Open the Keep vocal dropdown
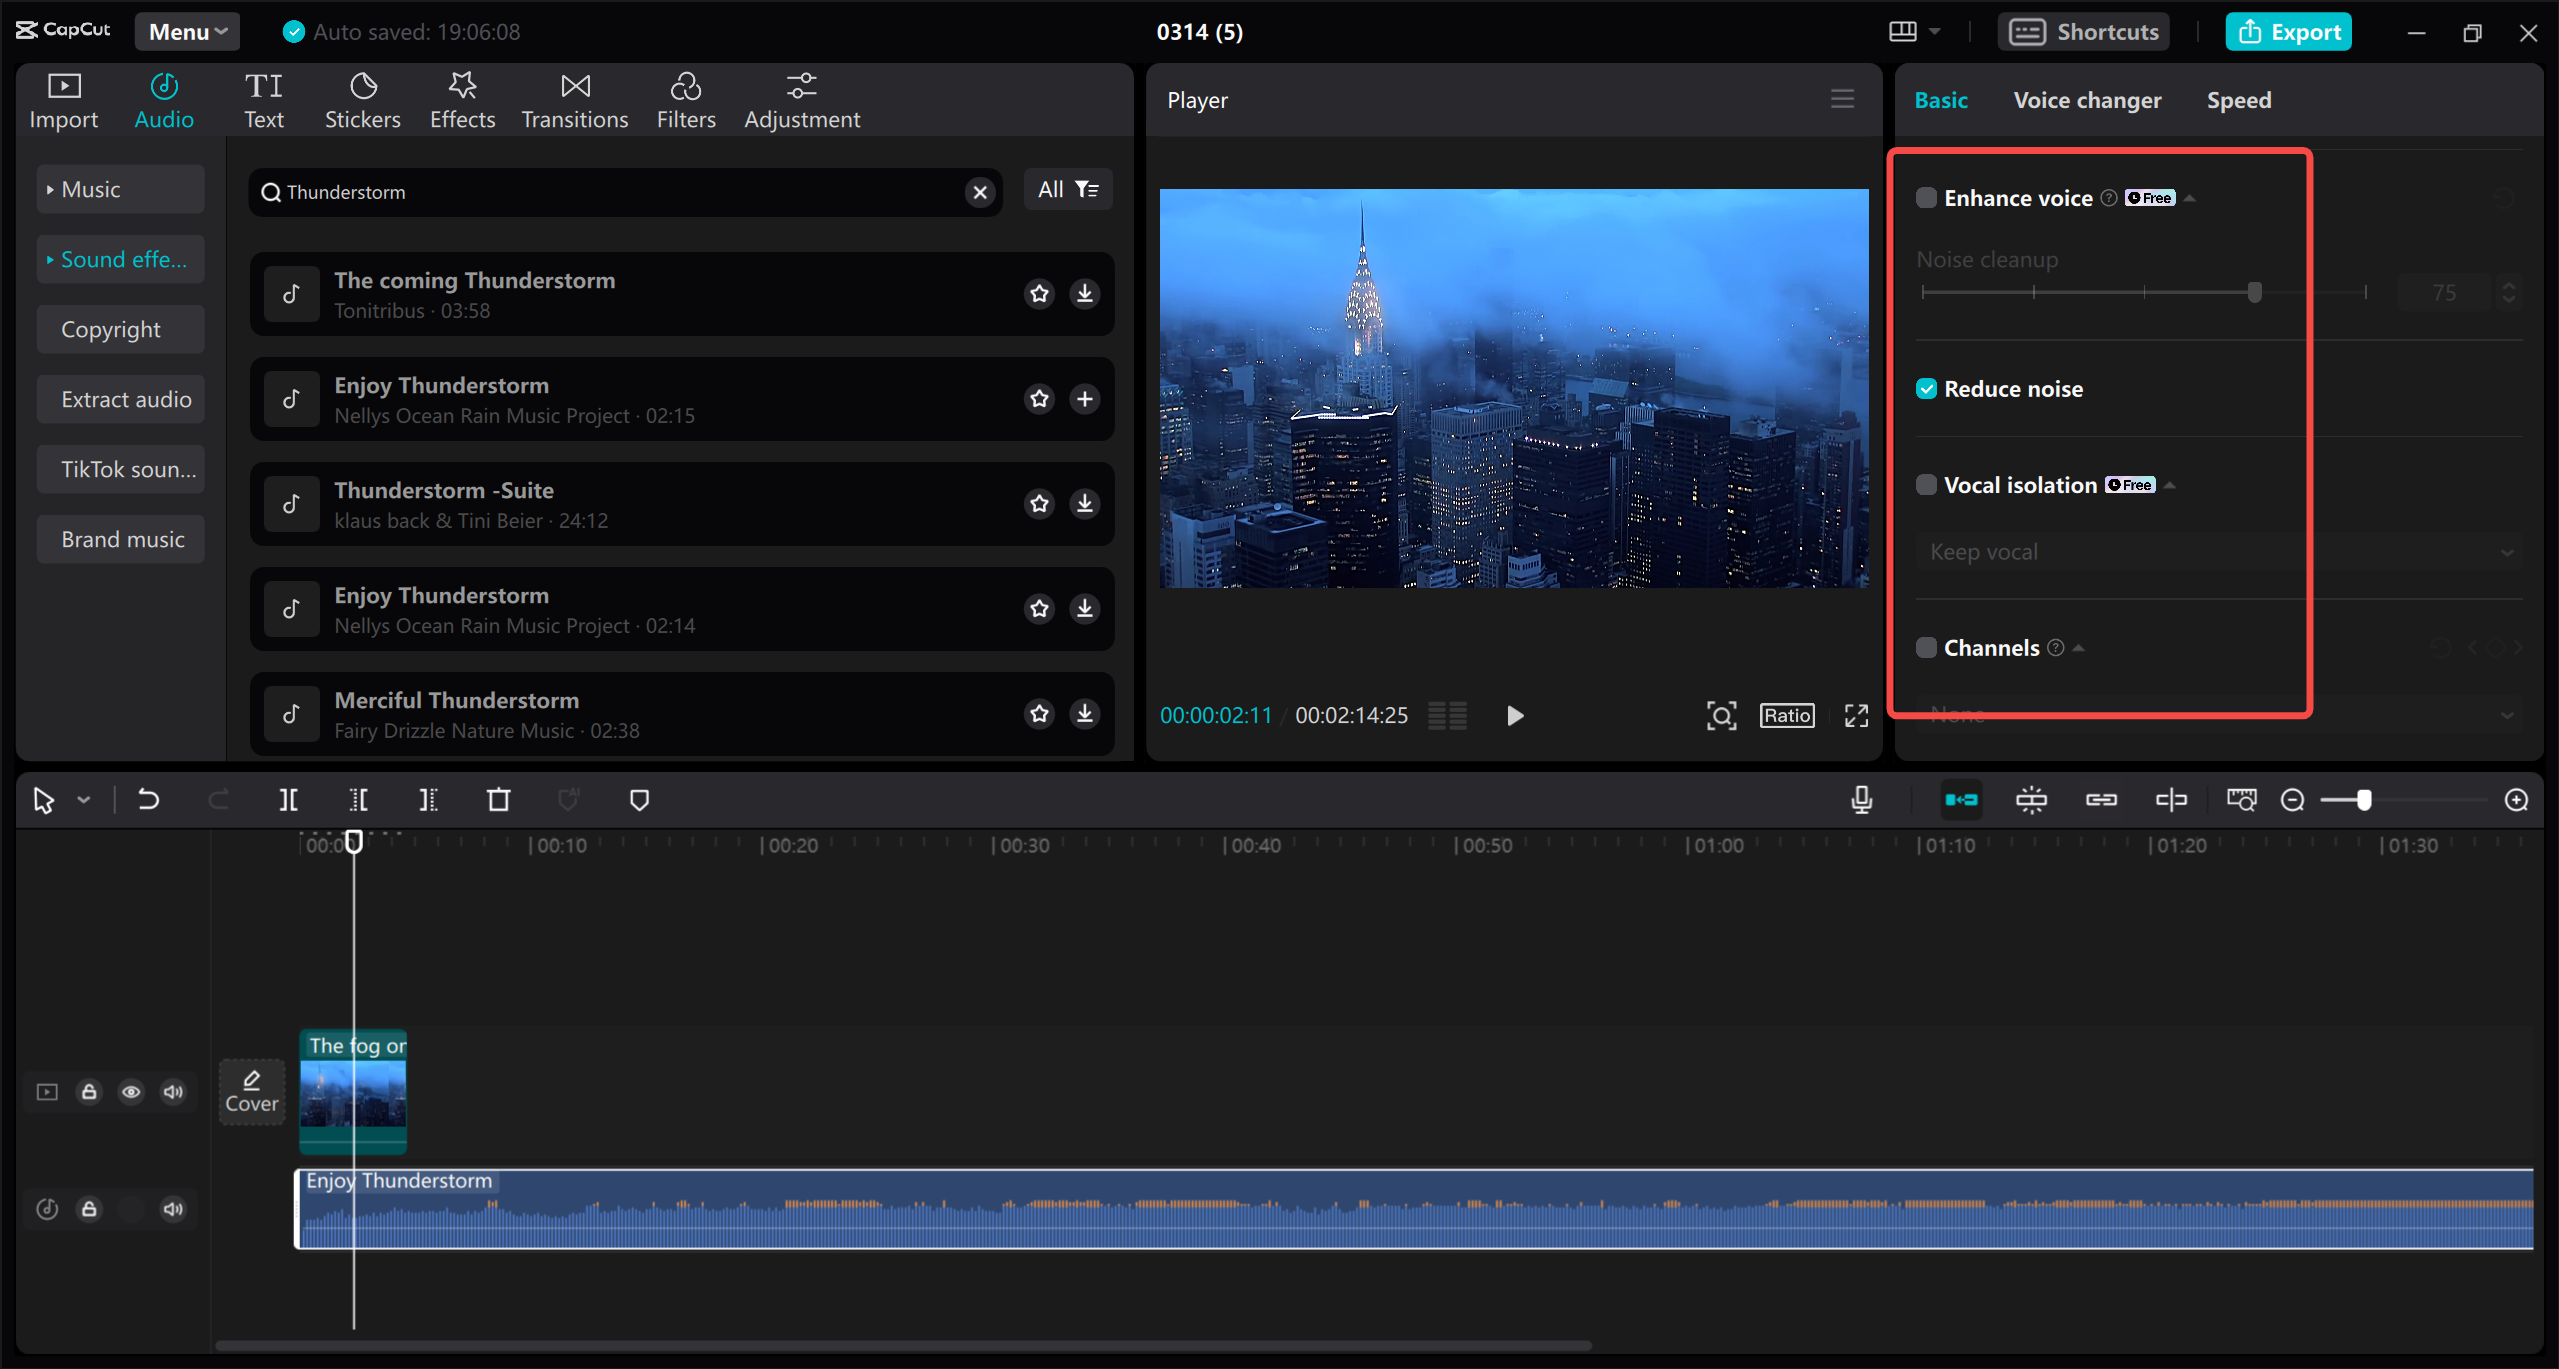 [2215, 551]
